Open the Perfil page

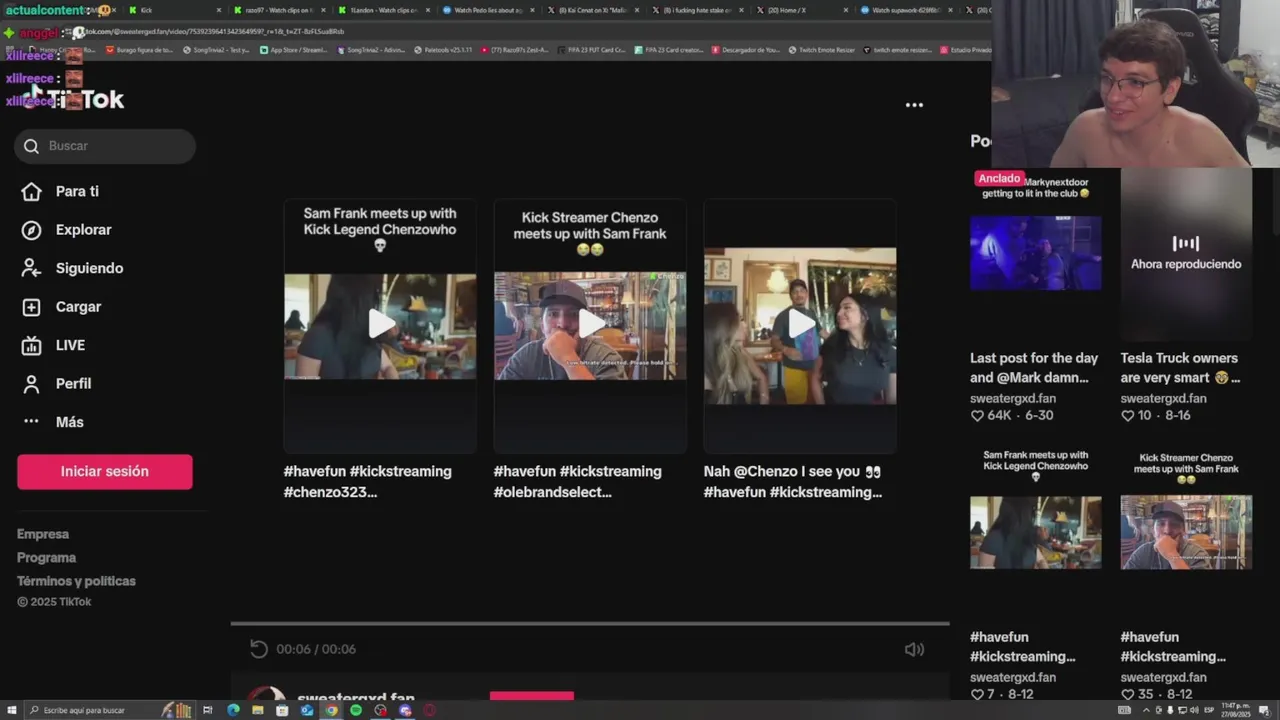point(73,384)
